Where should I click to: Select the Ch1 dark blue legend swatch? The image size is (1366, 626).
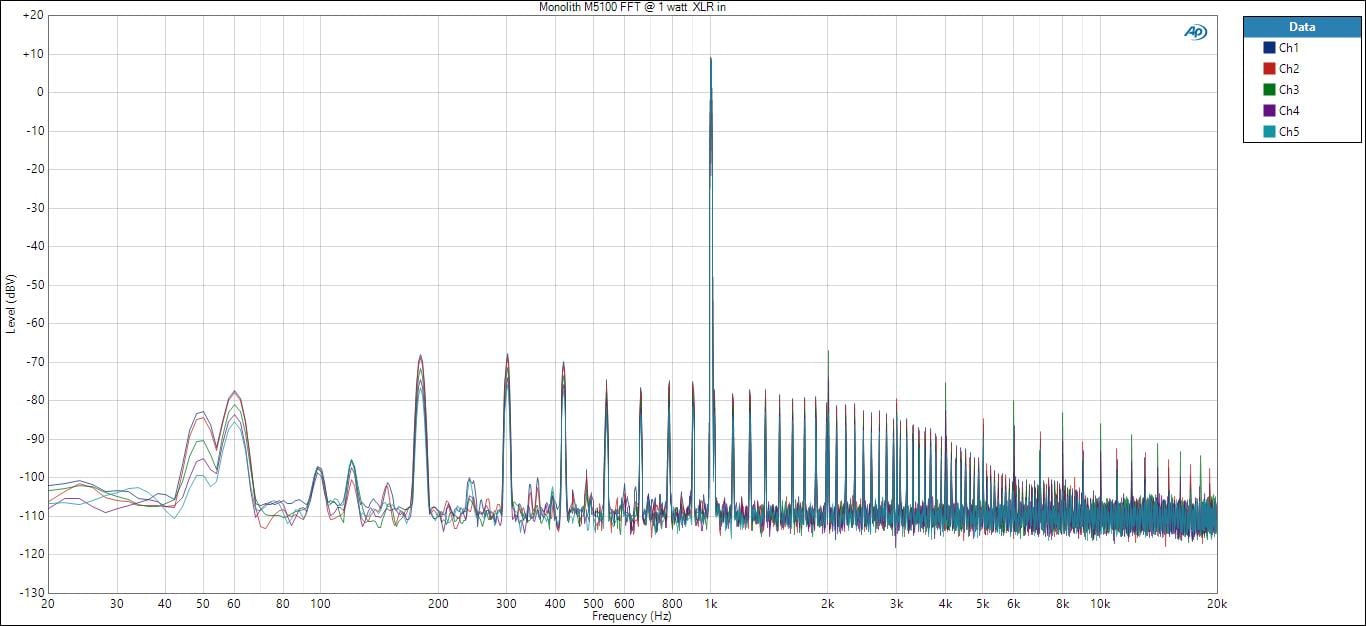(x=1269, y=48)
